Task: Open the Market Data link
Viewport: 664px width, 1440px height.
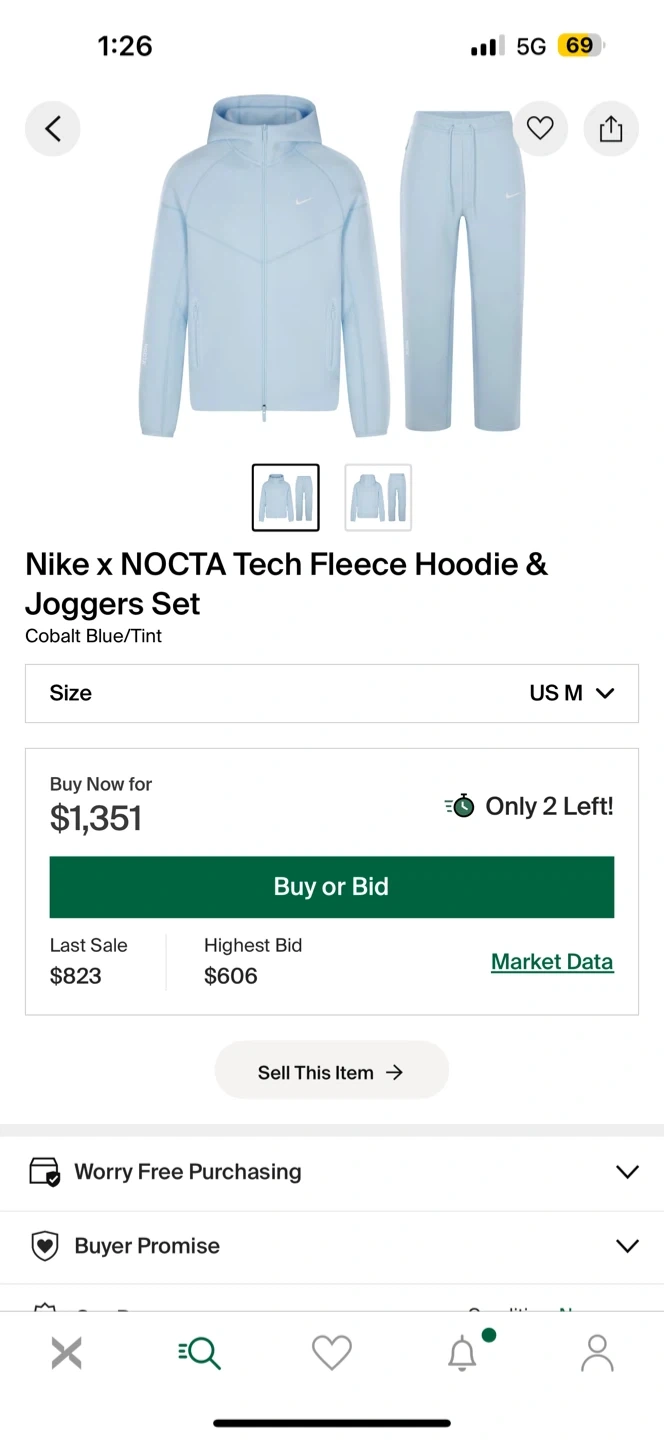Action: tap(552, 962)
